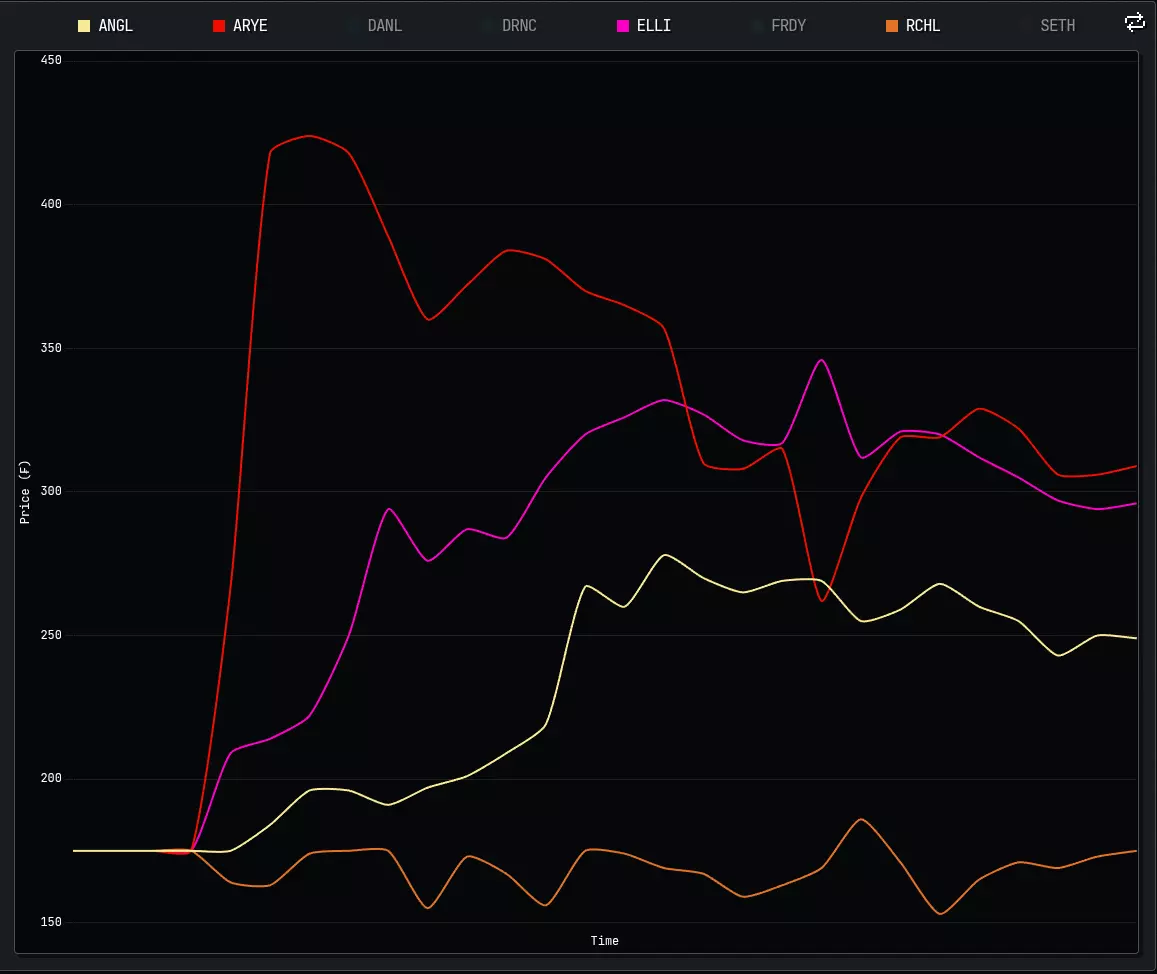Click the 450 y-axis label
Viewport: 1157px width, 974px height.
[51, 60]
